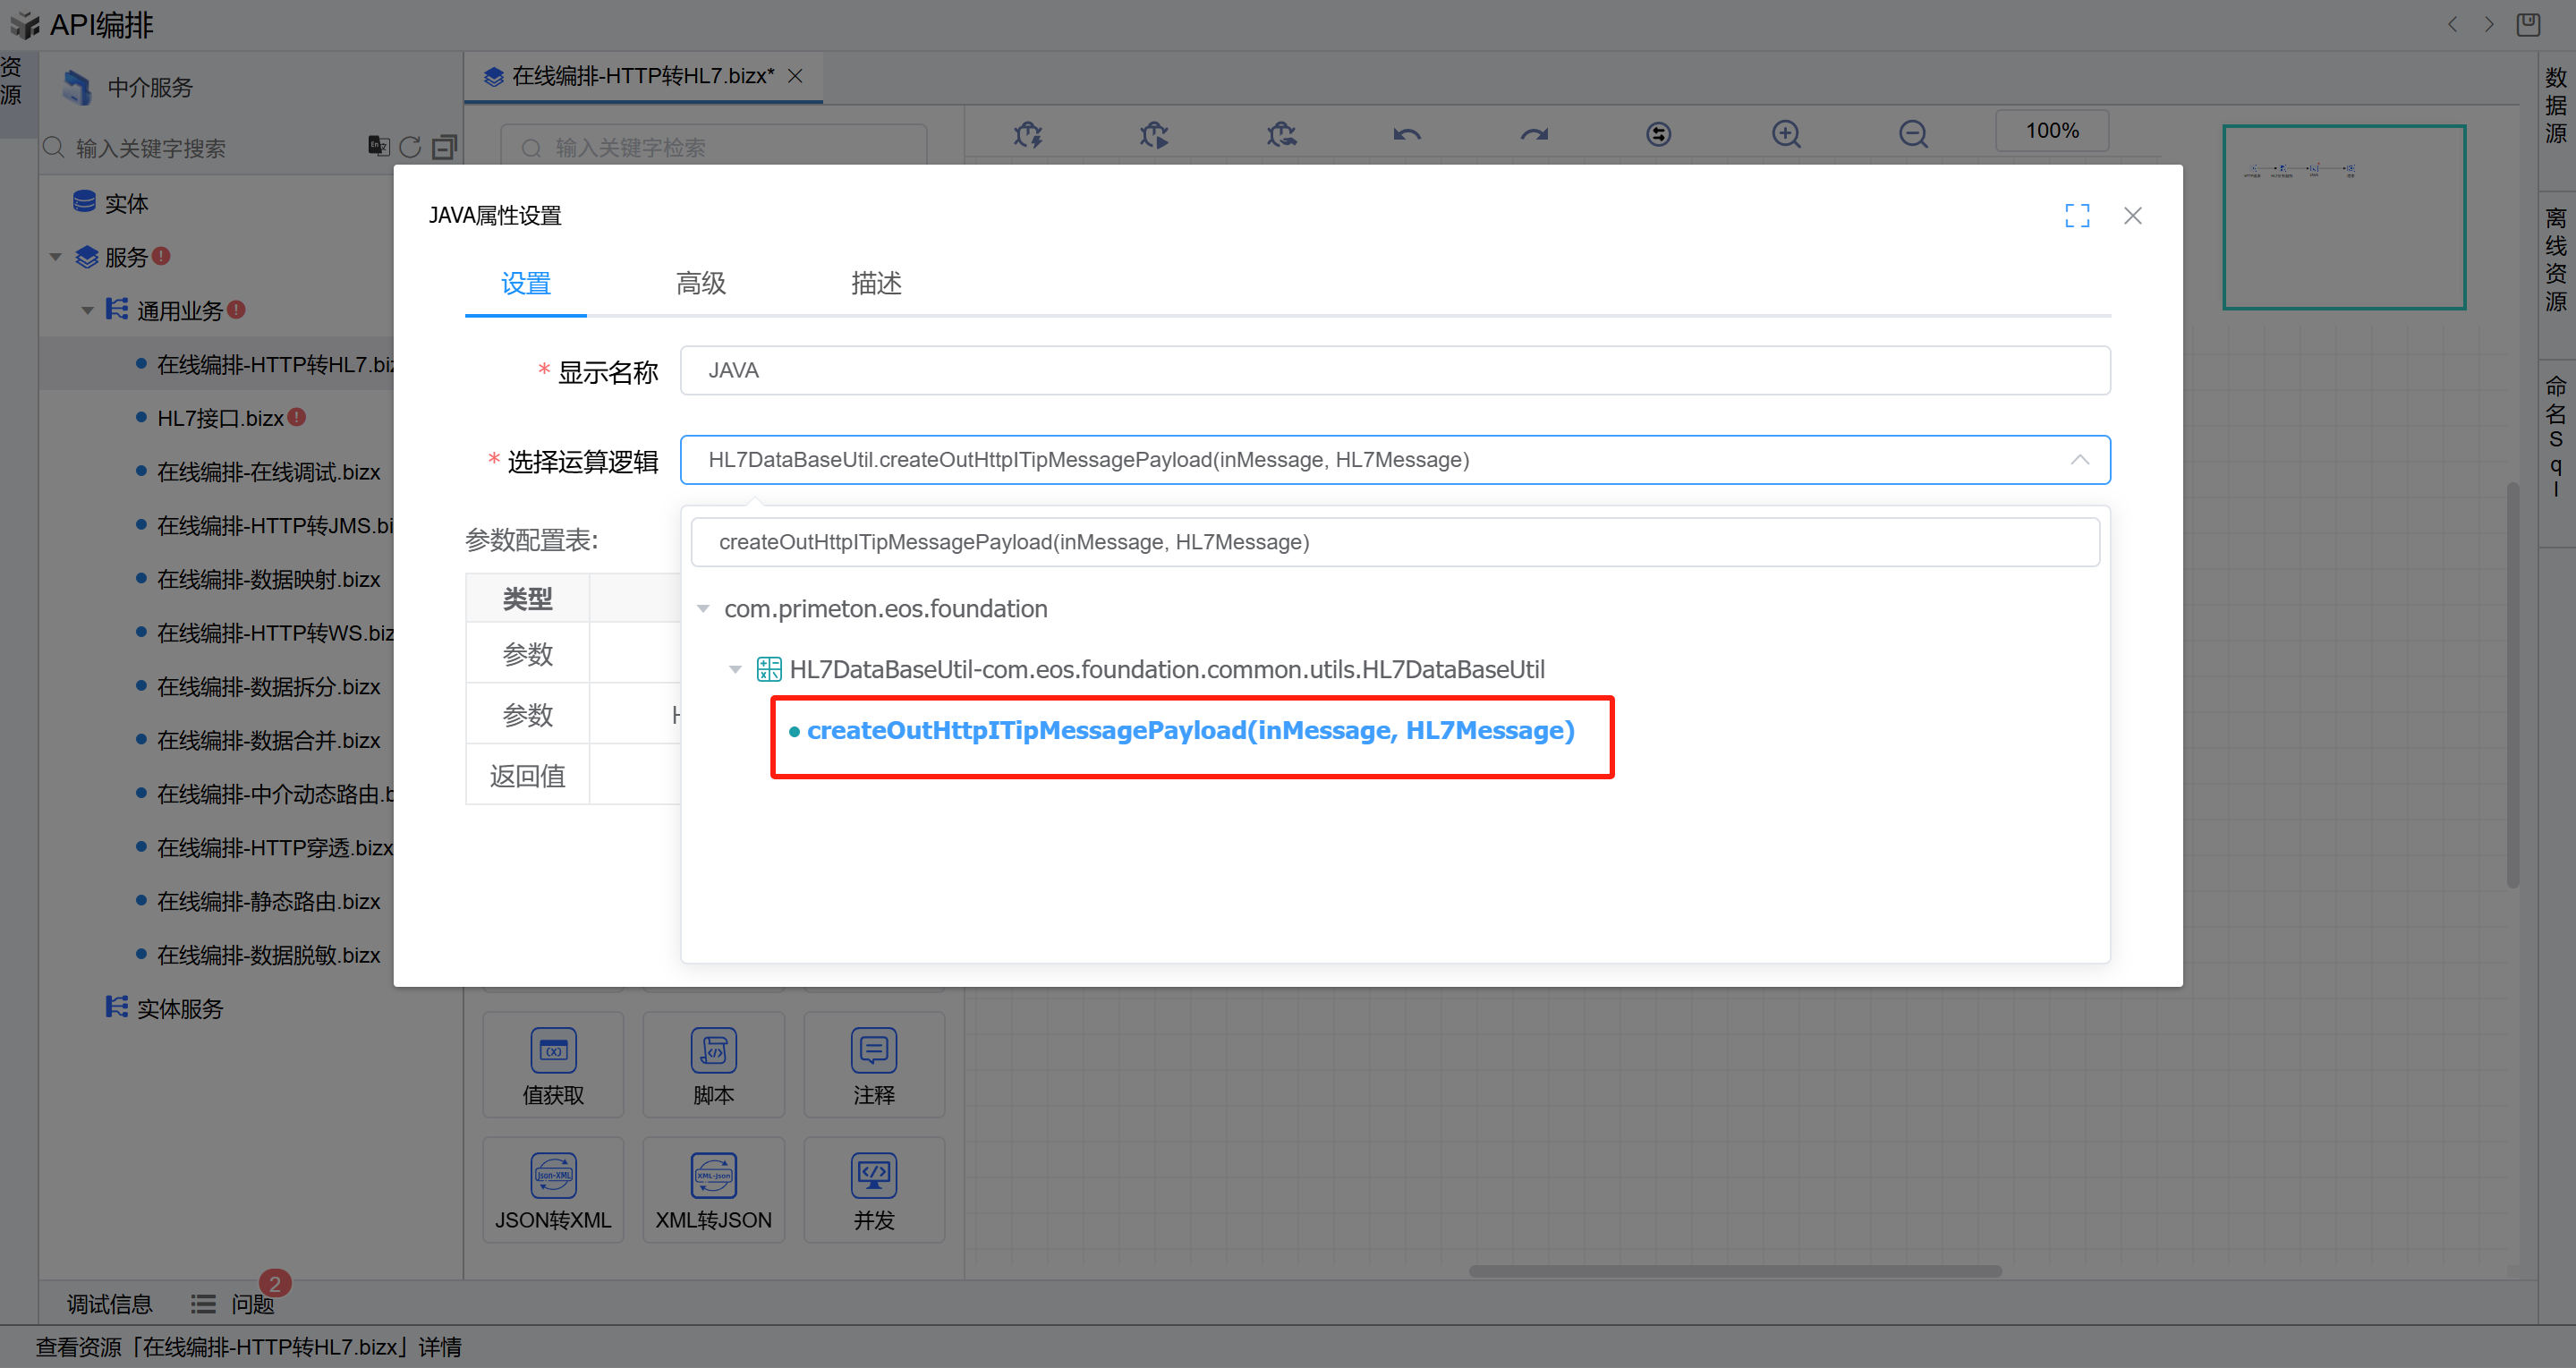
Task: Open the 描述 tab
Action: [x=875, y=284]
